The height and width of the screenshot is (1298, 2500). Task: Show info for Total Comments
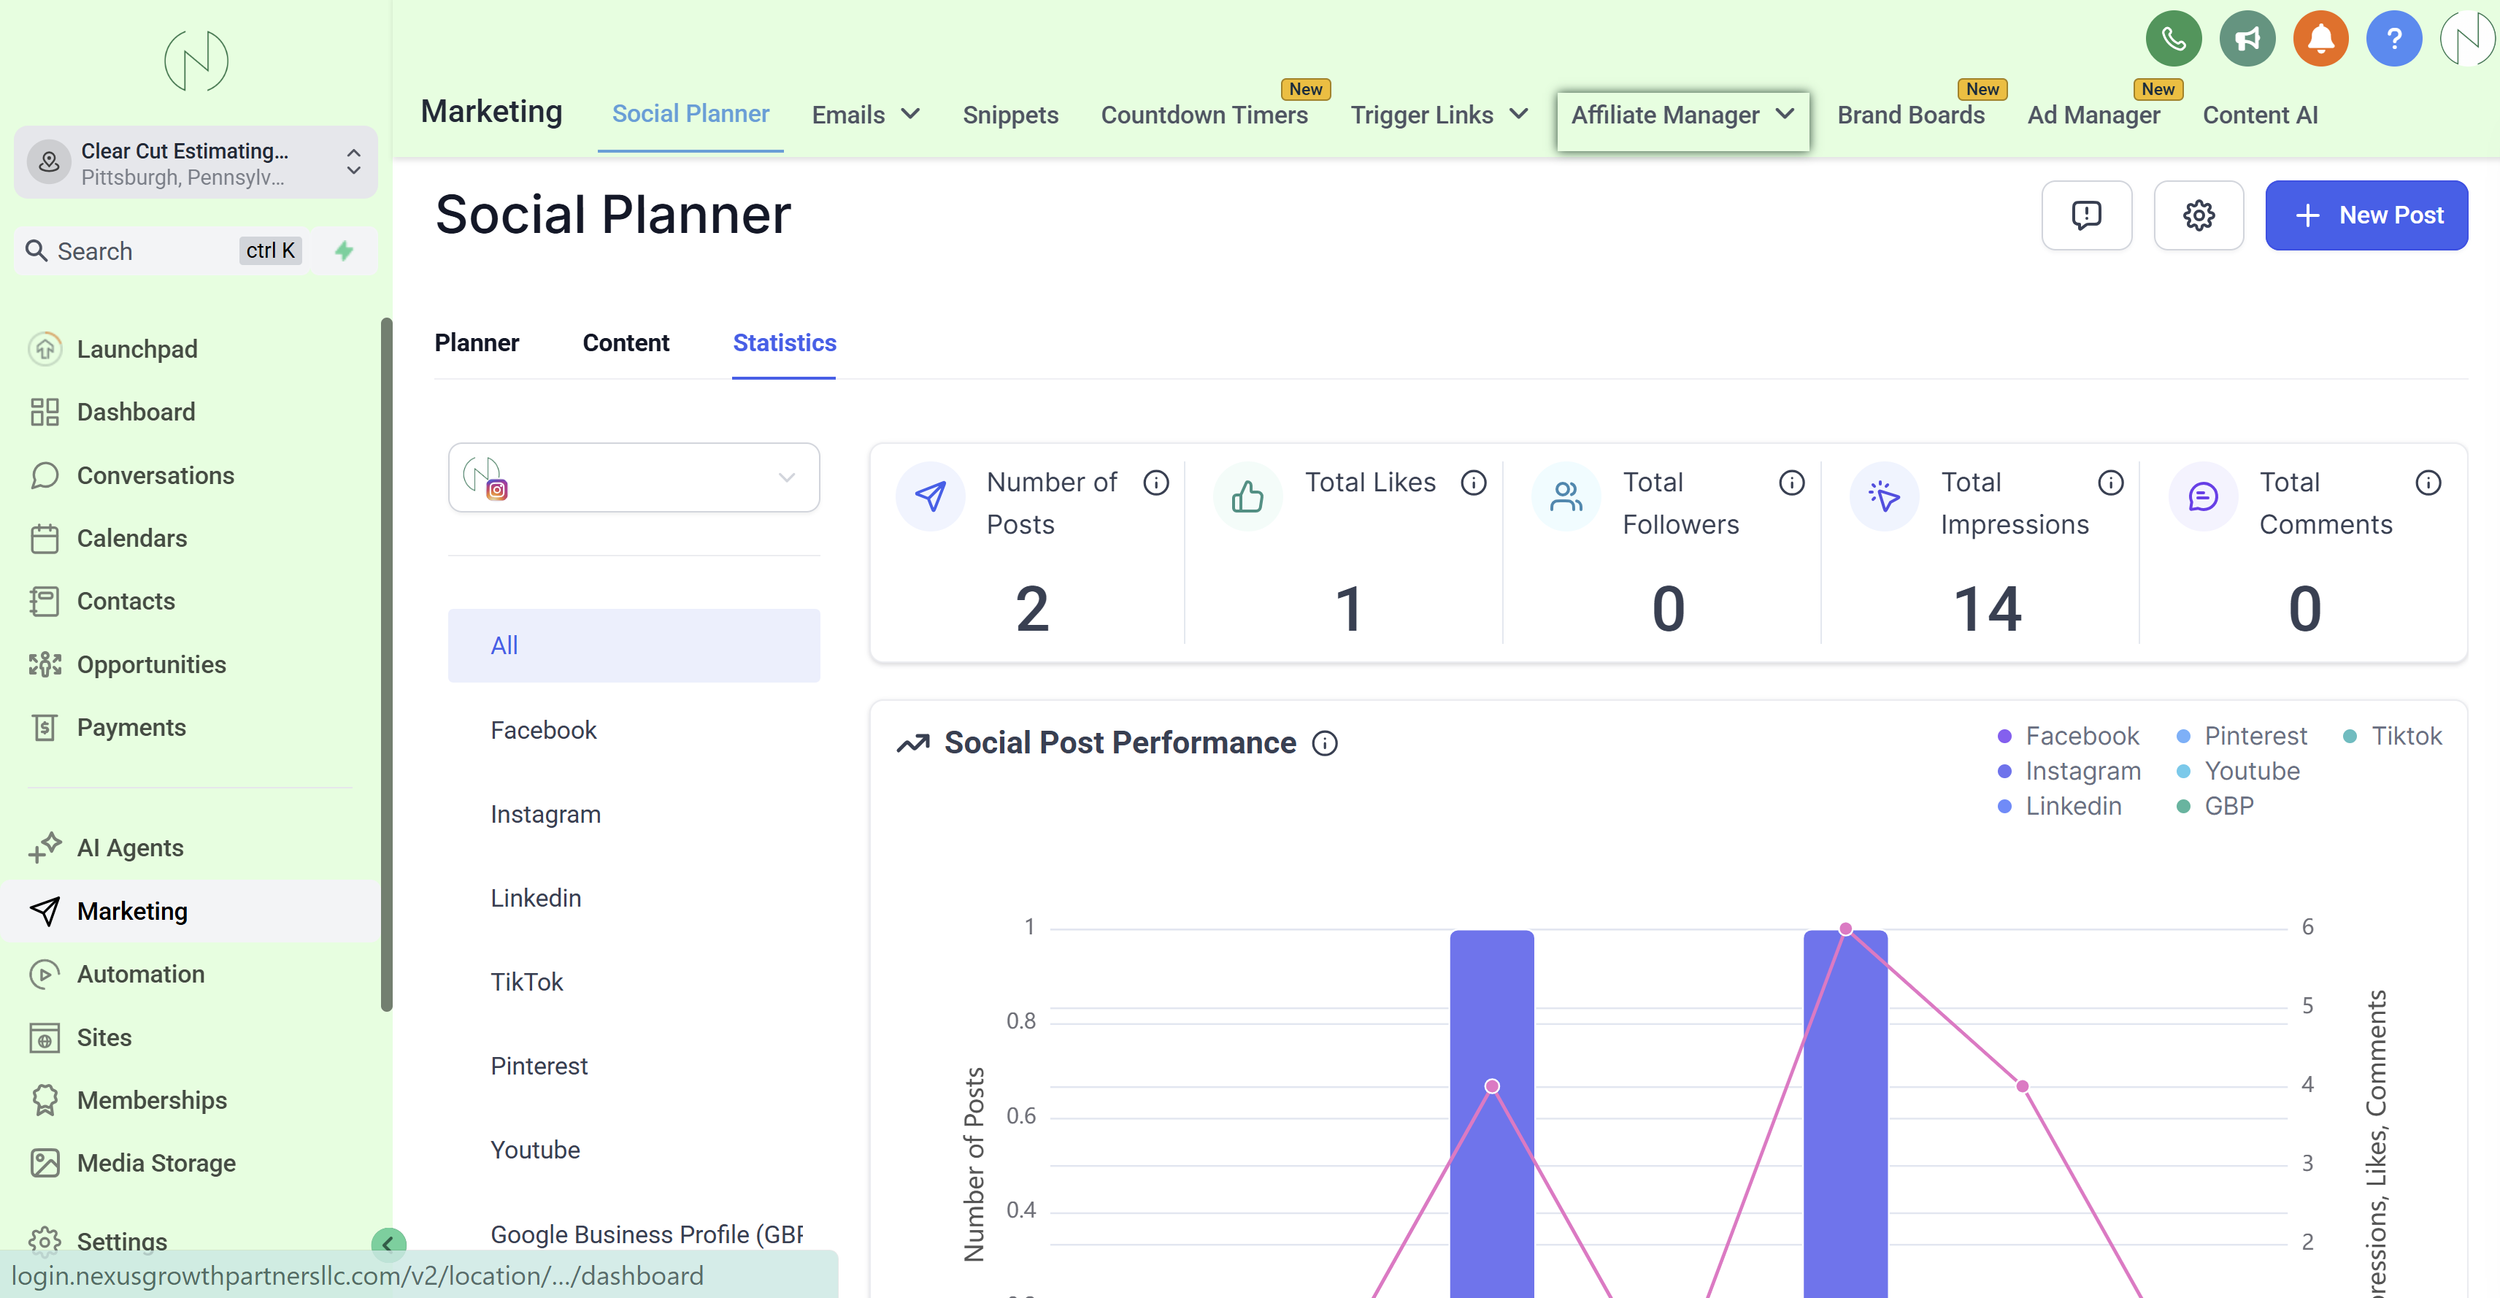point(2428,483)
